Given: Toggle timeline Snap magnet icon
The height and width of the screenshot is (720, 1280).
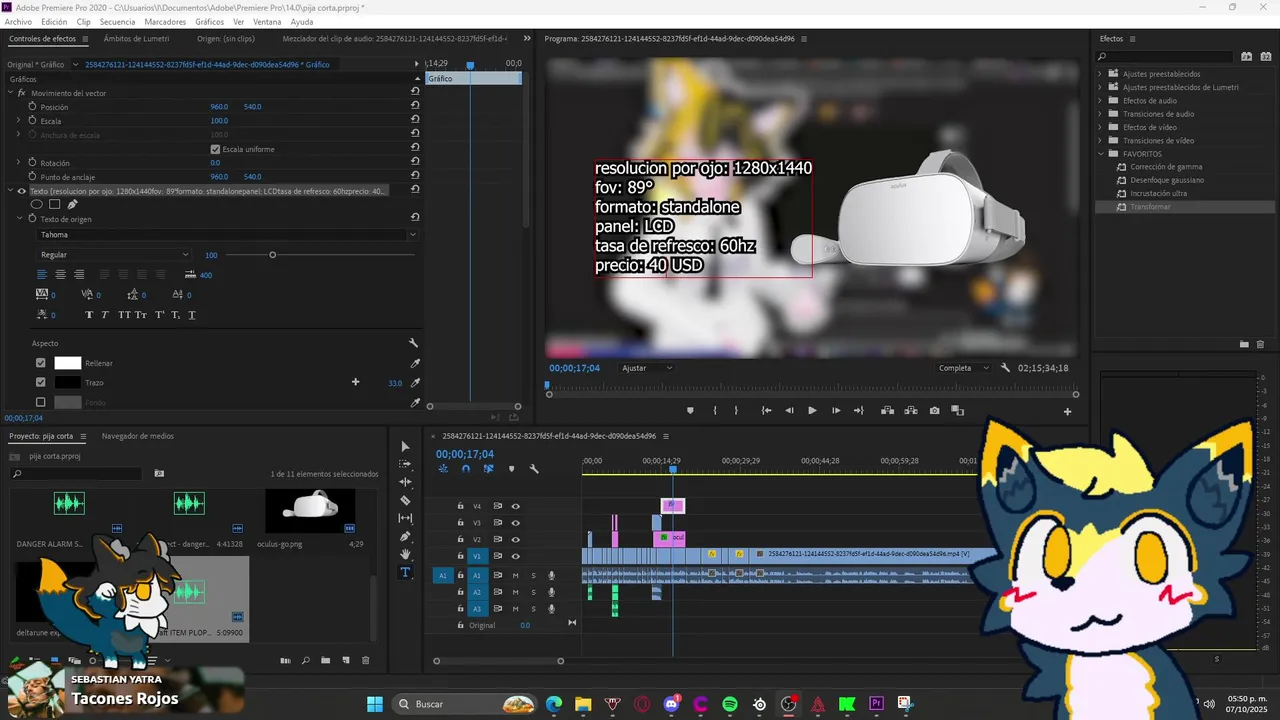Looking at the screenshot, I should tap(465, 469).
